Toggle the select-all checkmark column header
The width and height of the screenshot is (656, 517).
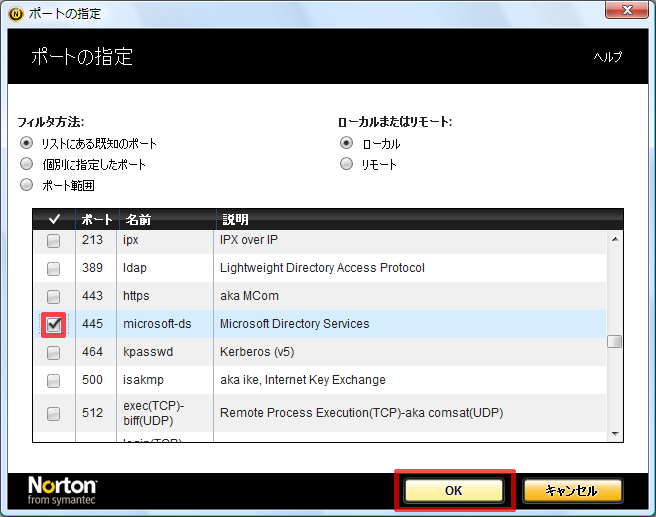pos(54,219)
